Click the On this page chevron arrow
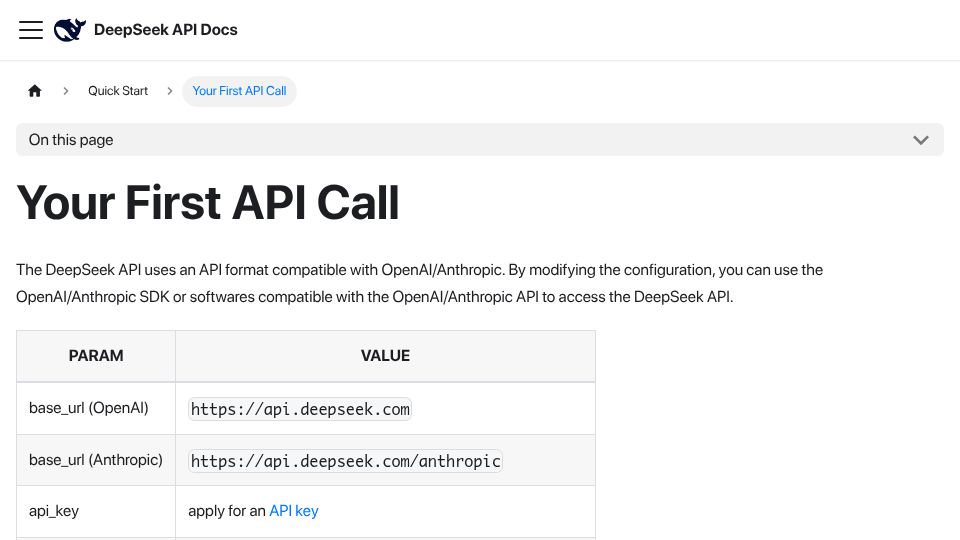 pyautogui.click(x=921, y=140)
